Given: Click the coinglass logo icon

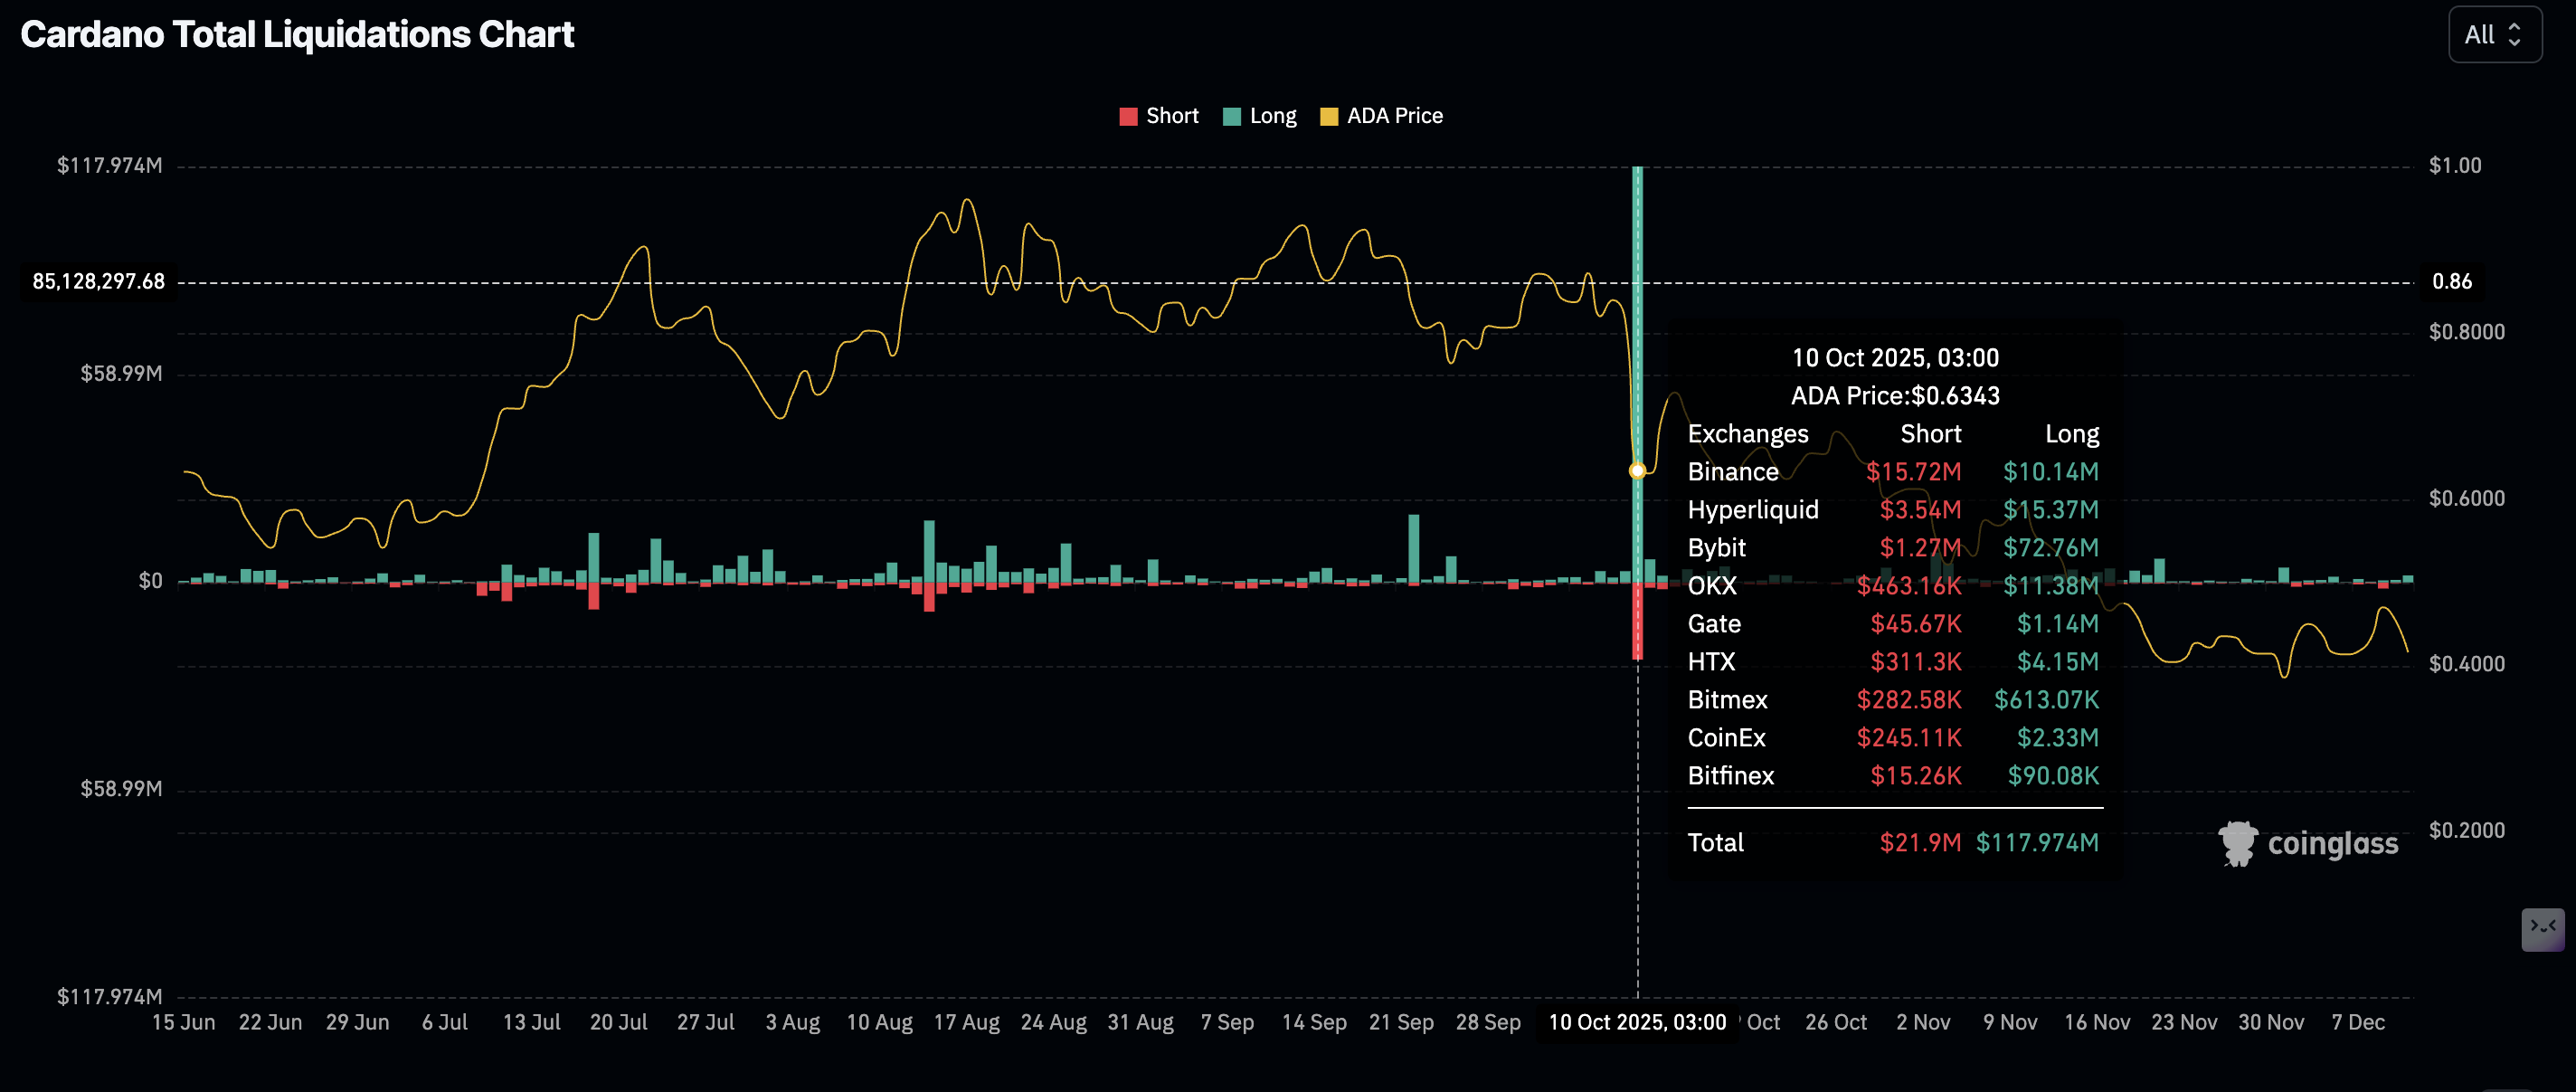Looking at the screenshot, I should click(x=2237, y=843).
